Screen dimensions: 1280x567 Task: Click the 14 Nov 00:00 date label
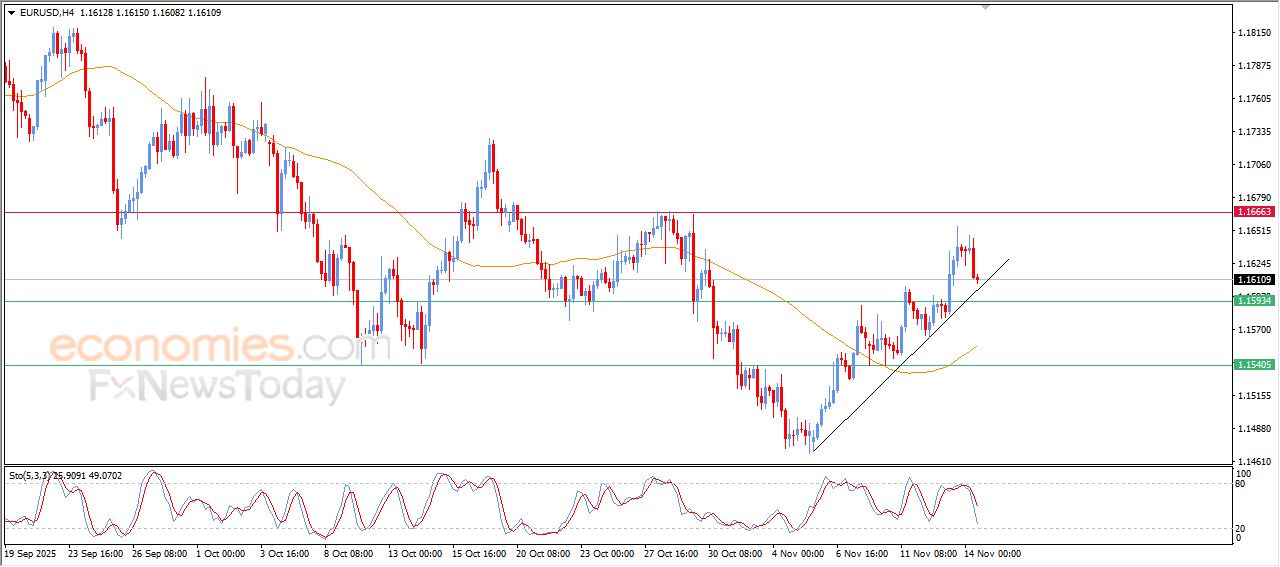coord(992,553)
